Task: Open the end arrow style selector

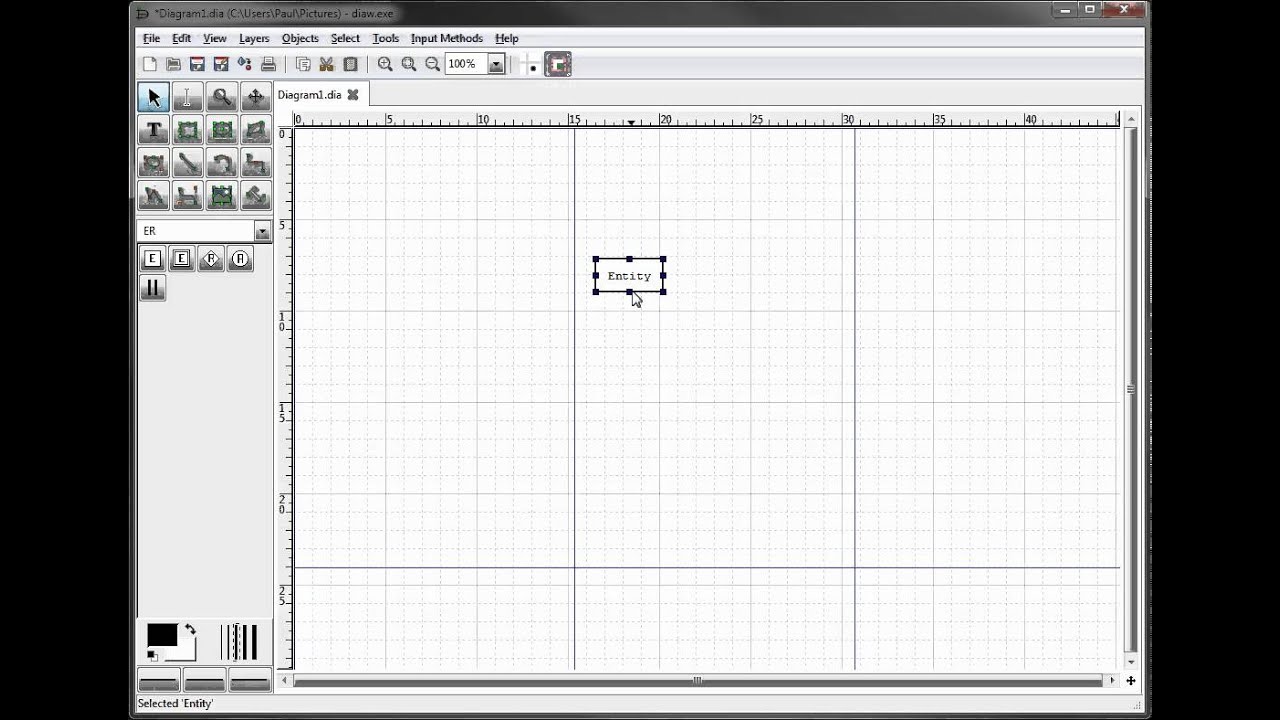Action: point(250,682)
